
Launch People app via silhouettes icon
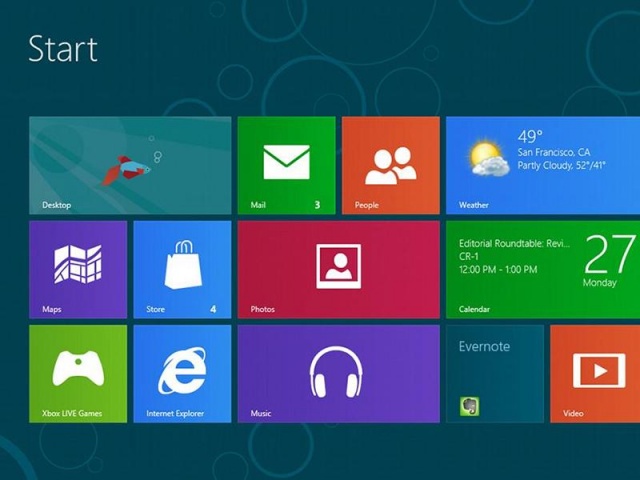[x=390, y=165]
